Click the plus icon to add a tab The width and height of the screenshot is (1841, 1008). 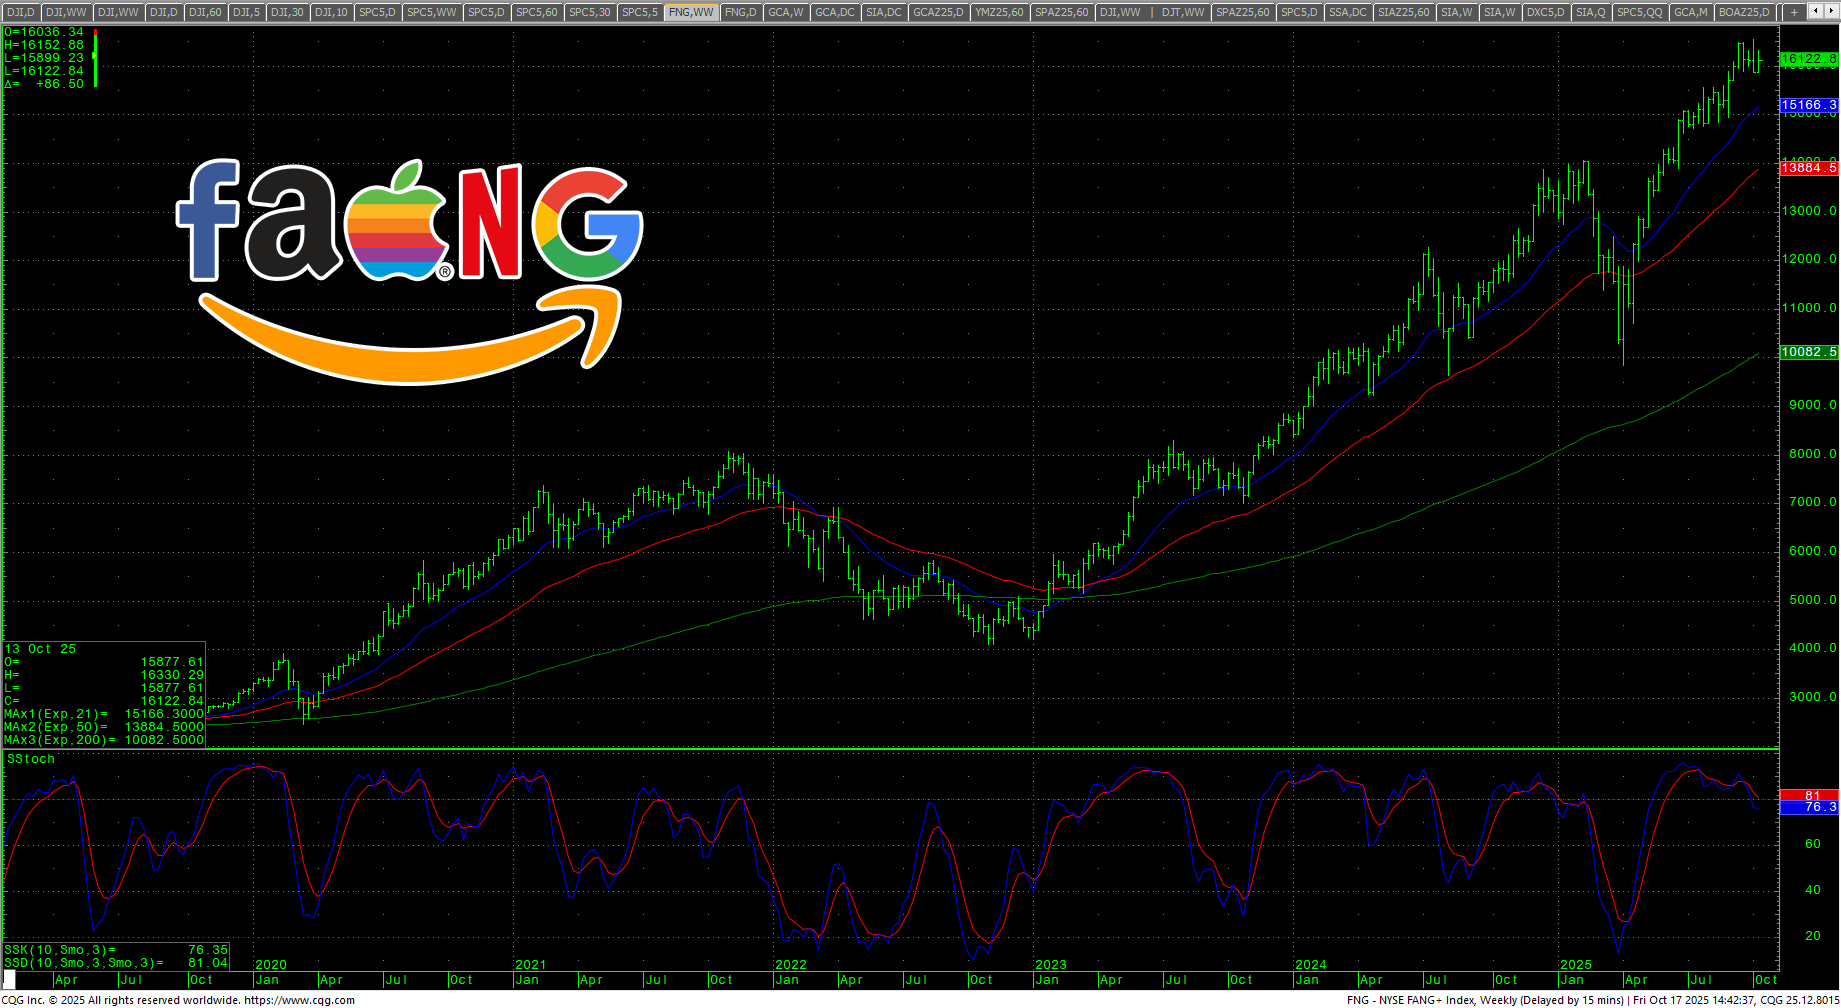click(x=1794, y=12)
